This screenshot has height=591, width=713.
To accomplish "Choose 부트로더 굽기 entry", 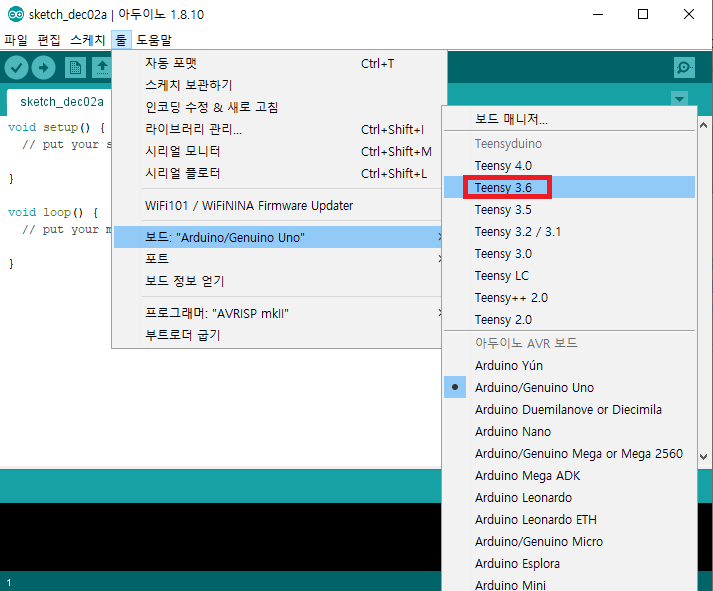I will click(277, 335).
